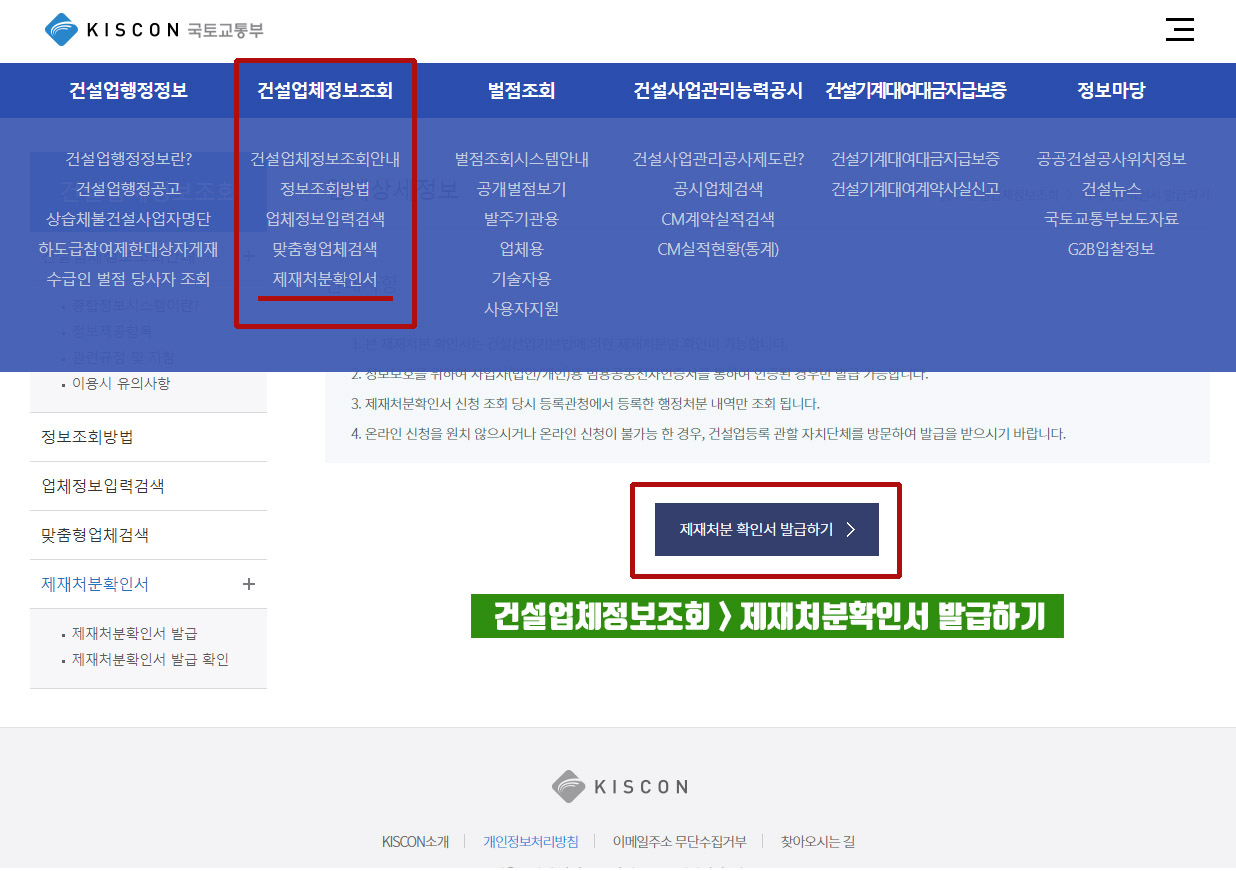The image size is (1236, 871).
Task: Open 이메일주소 무단수집거부 footer link
Action: coord(679,842)
